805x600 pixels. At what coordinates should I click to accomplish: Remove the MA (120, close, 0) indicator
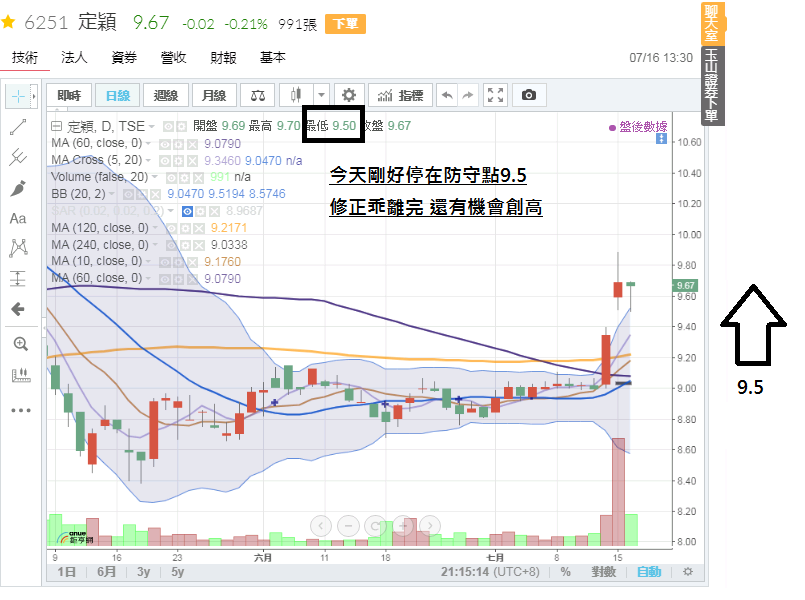[x=199, y=228]
